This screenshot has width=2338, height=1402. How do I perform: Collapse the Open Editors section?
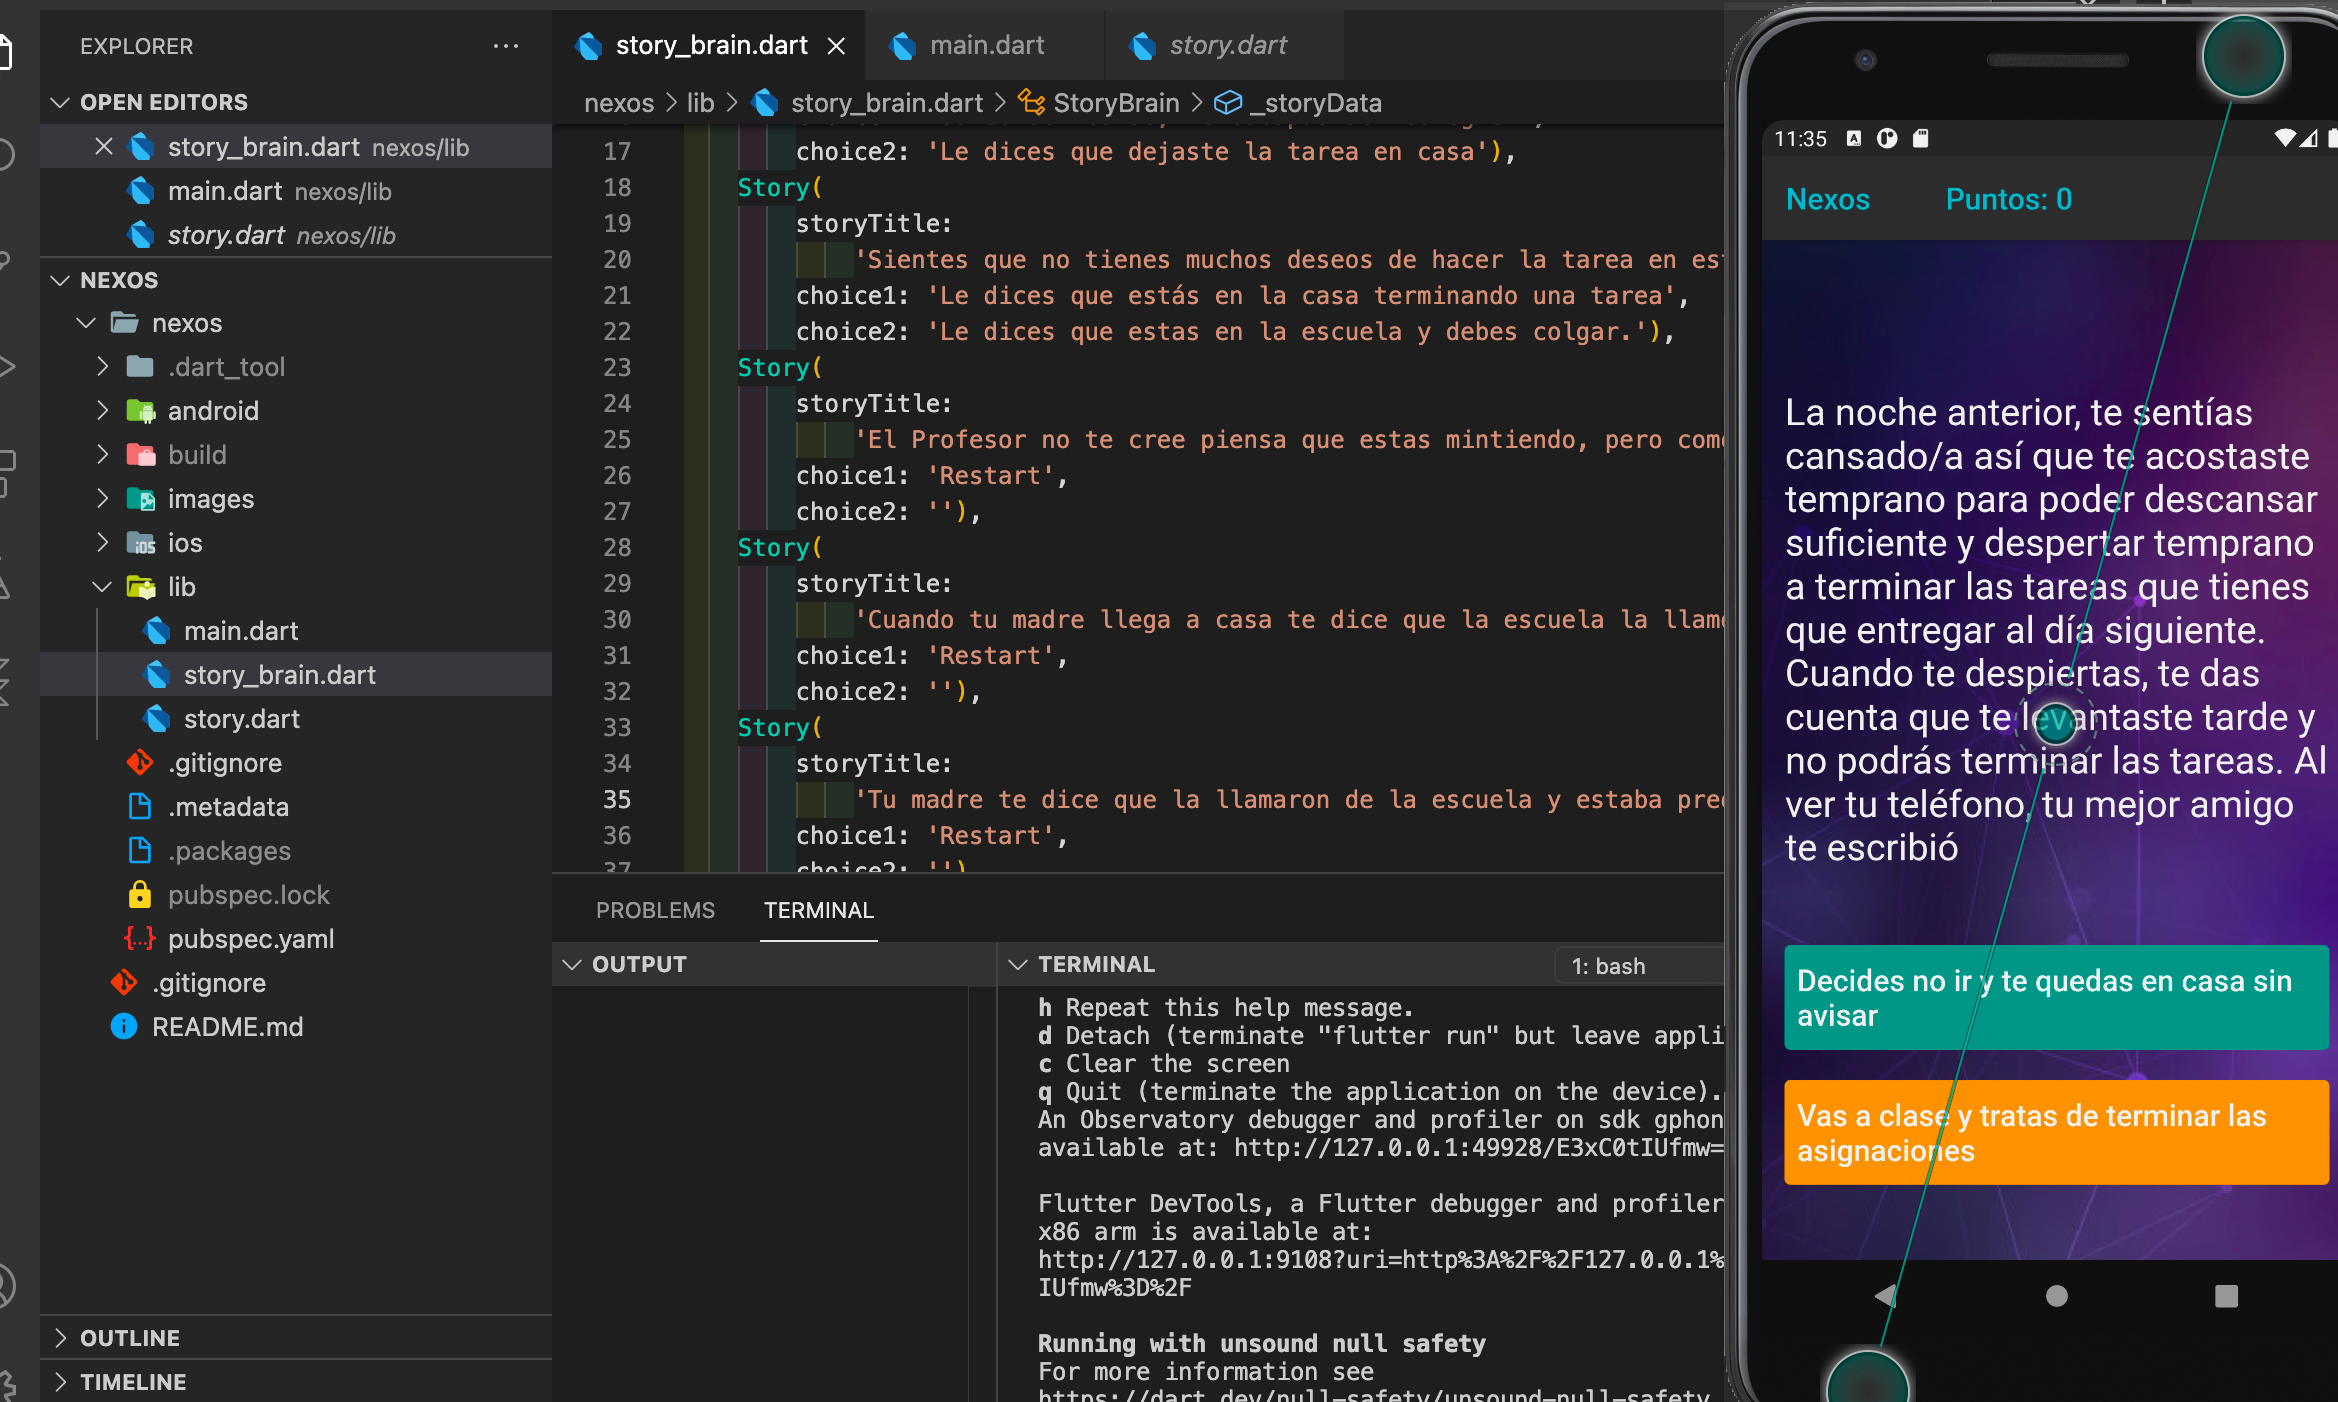(61, 102)
